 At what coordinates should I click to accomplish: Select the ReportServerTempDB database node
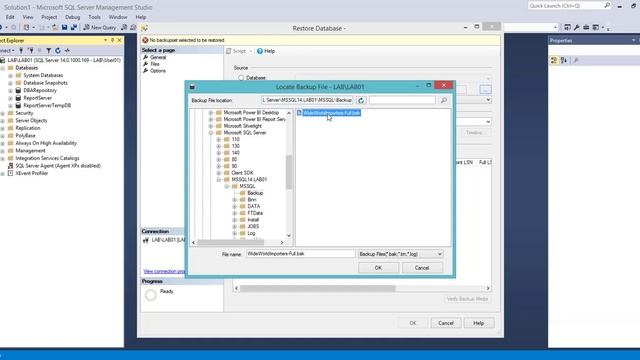pyautogui.click(x=47, y=105)
